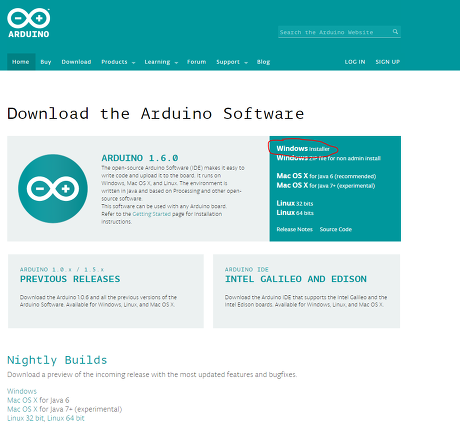Click the ARDUINO IDE label above Intel Galileo
This screenshot has height=424, width=460.
pos(247,269)
